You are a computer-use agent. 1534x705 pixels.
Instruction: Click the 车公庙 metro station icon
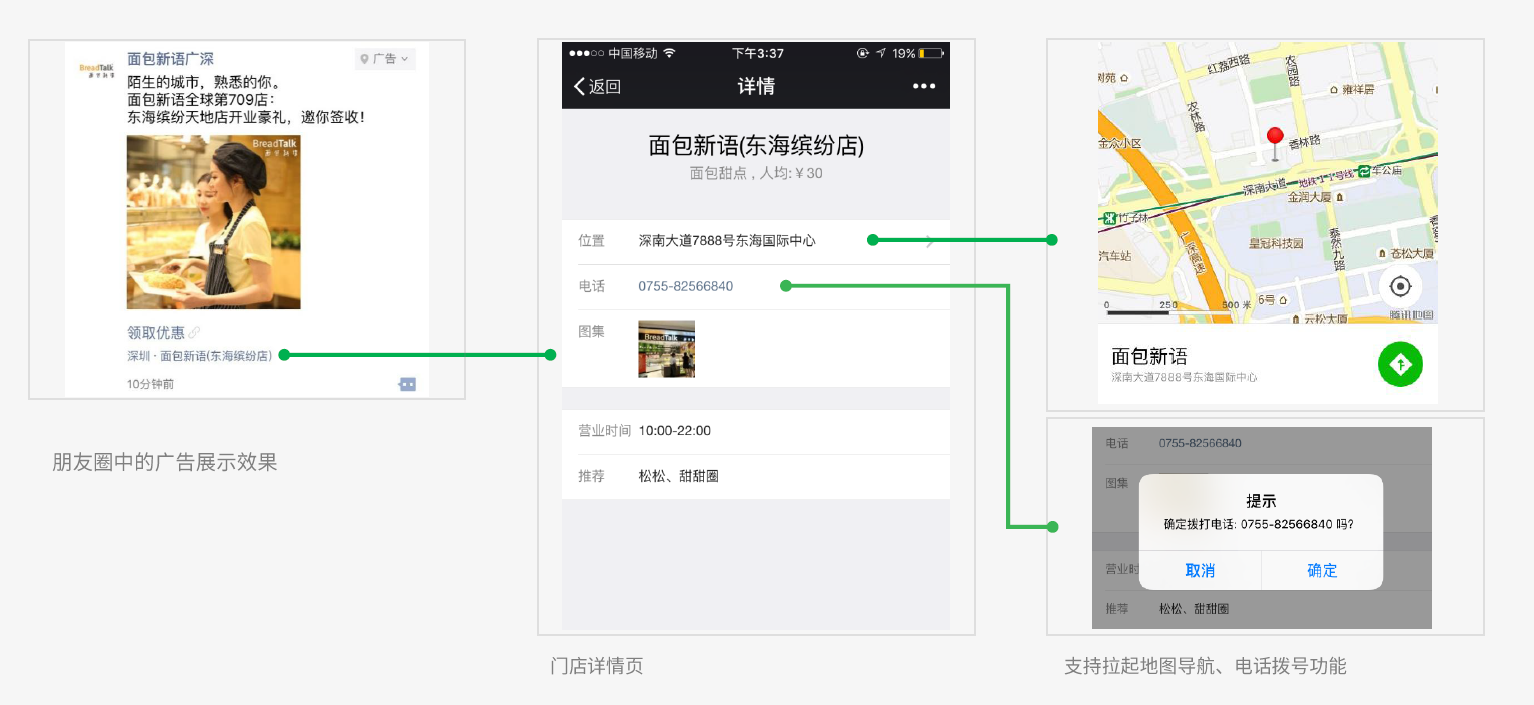coord(1364,171)
